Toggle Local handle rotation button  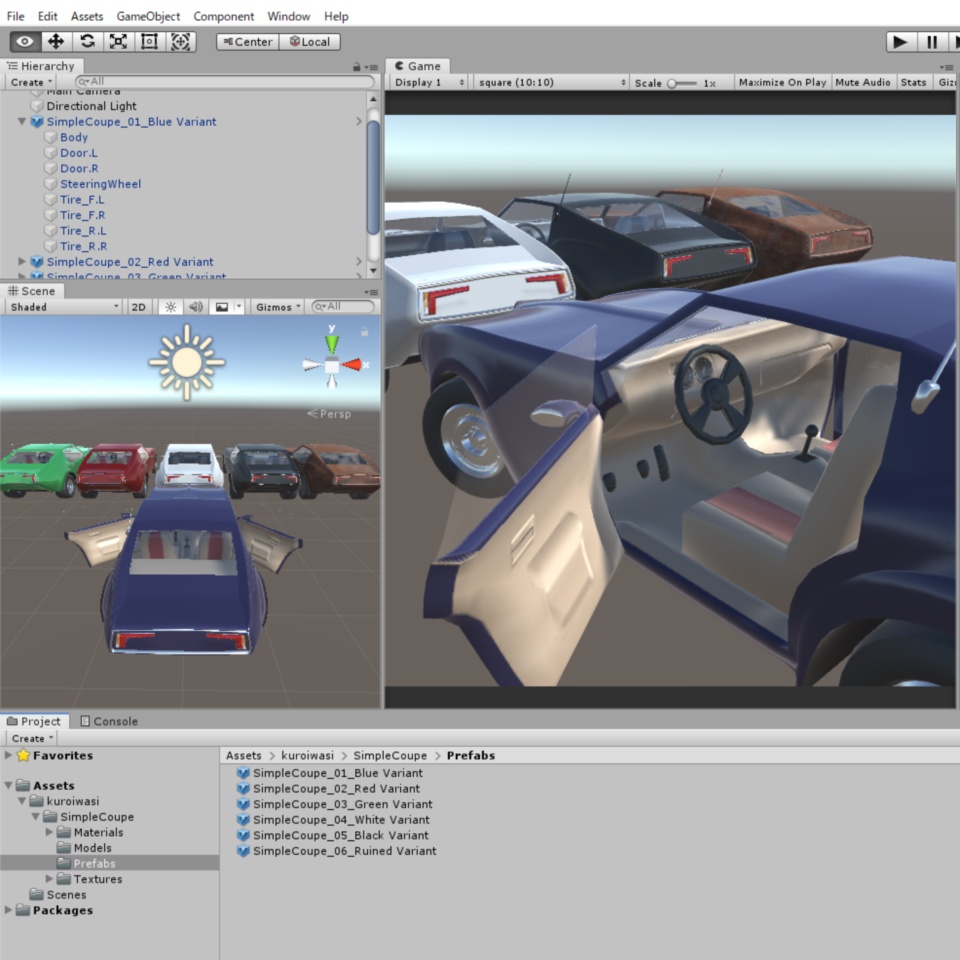point(310,42)
